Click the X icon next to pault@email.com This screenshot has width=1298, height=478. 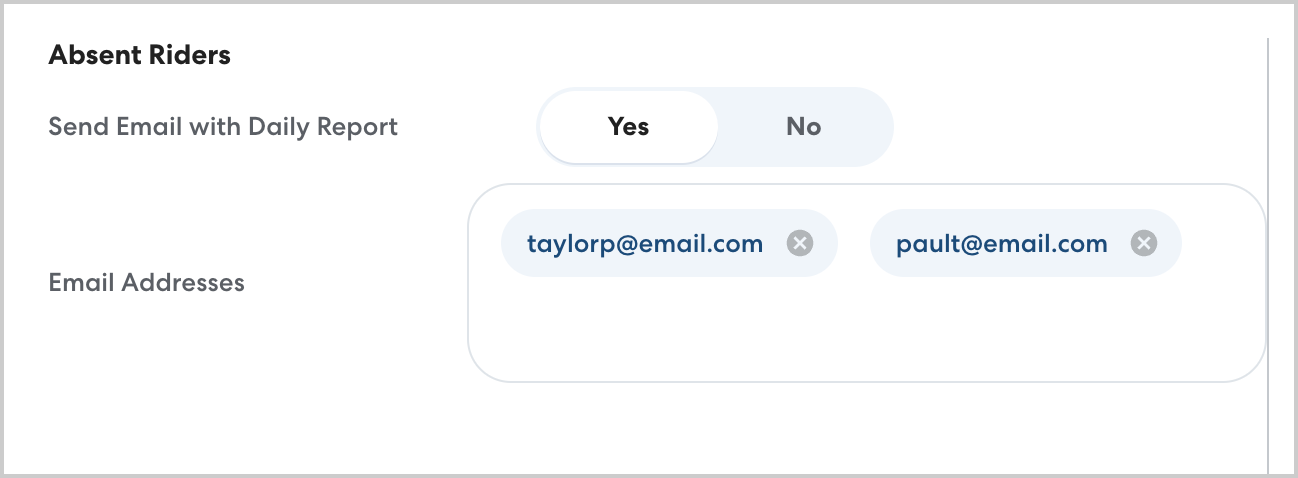(x=1143, y=243)
